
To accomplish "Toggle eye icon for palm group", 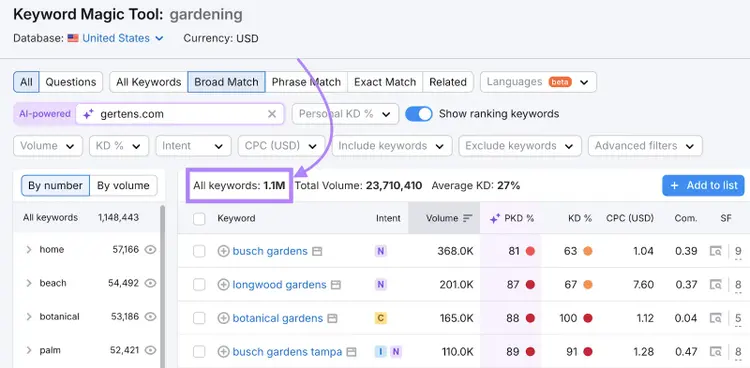I will tap(151, 350).
